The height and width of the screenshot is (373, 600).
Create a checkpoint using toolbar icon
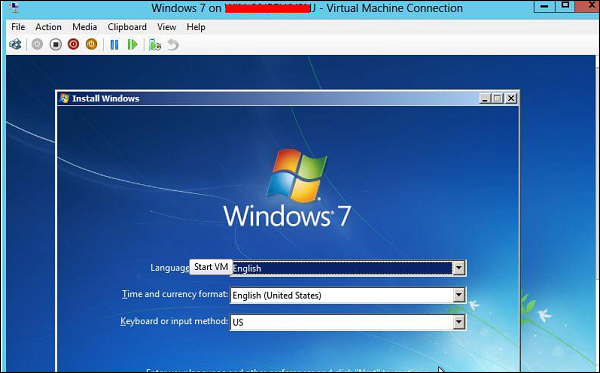coord(155,45)
